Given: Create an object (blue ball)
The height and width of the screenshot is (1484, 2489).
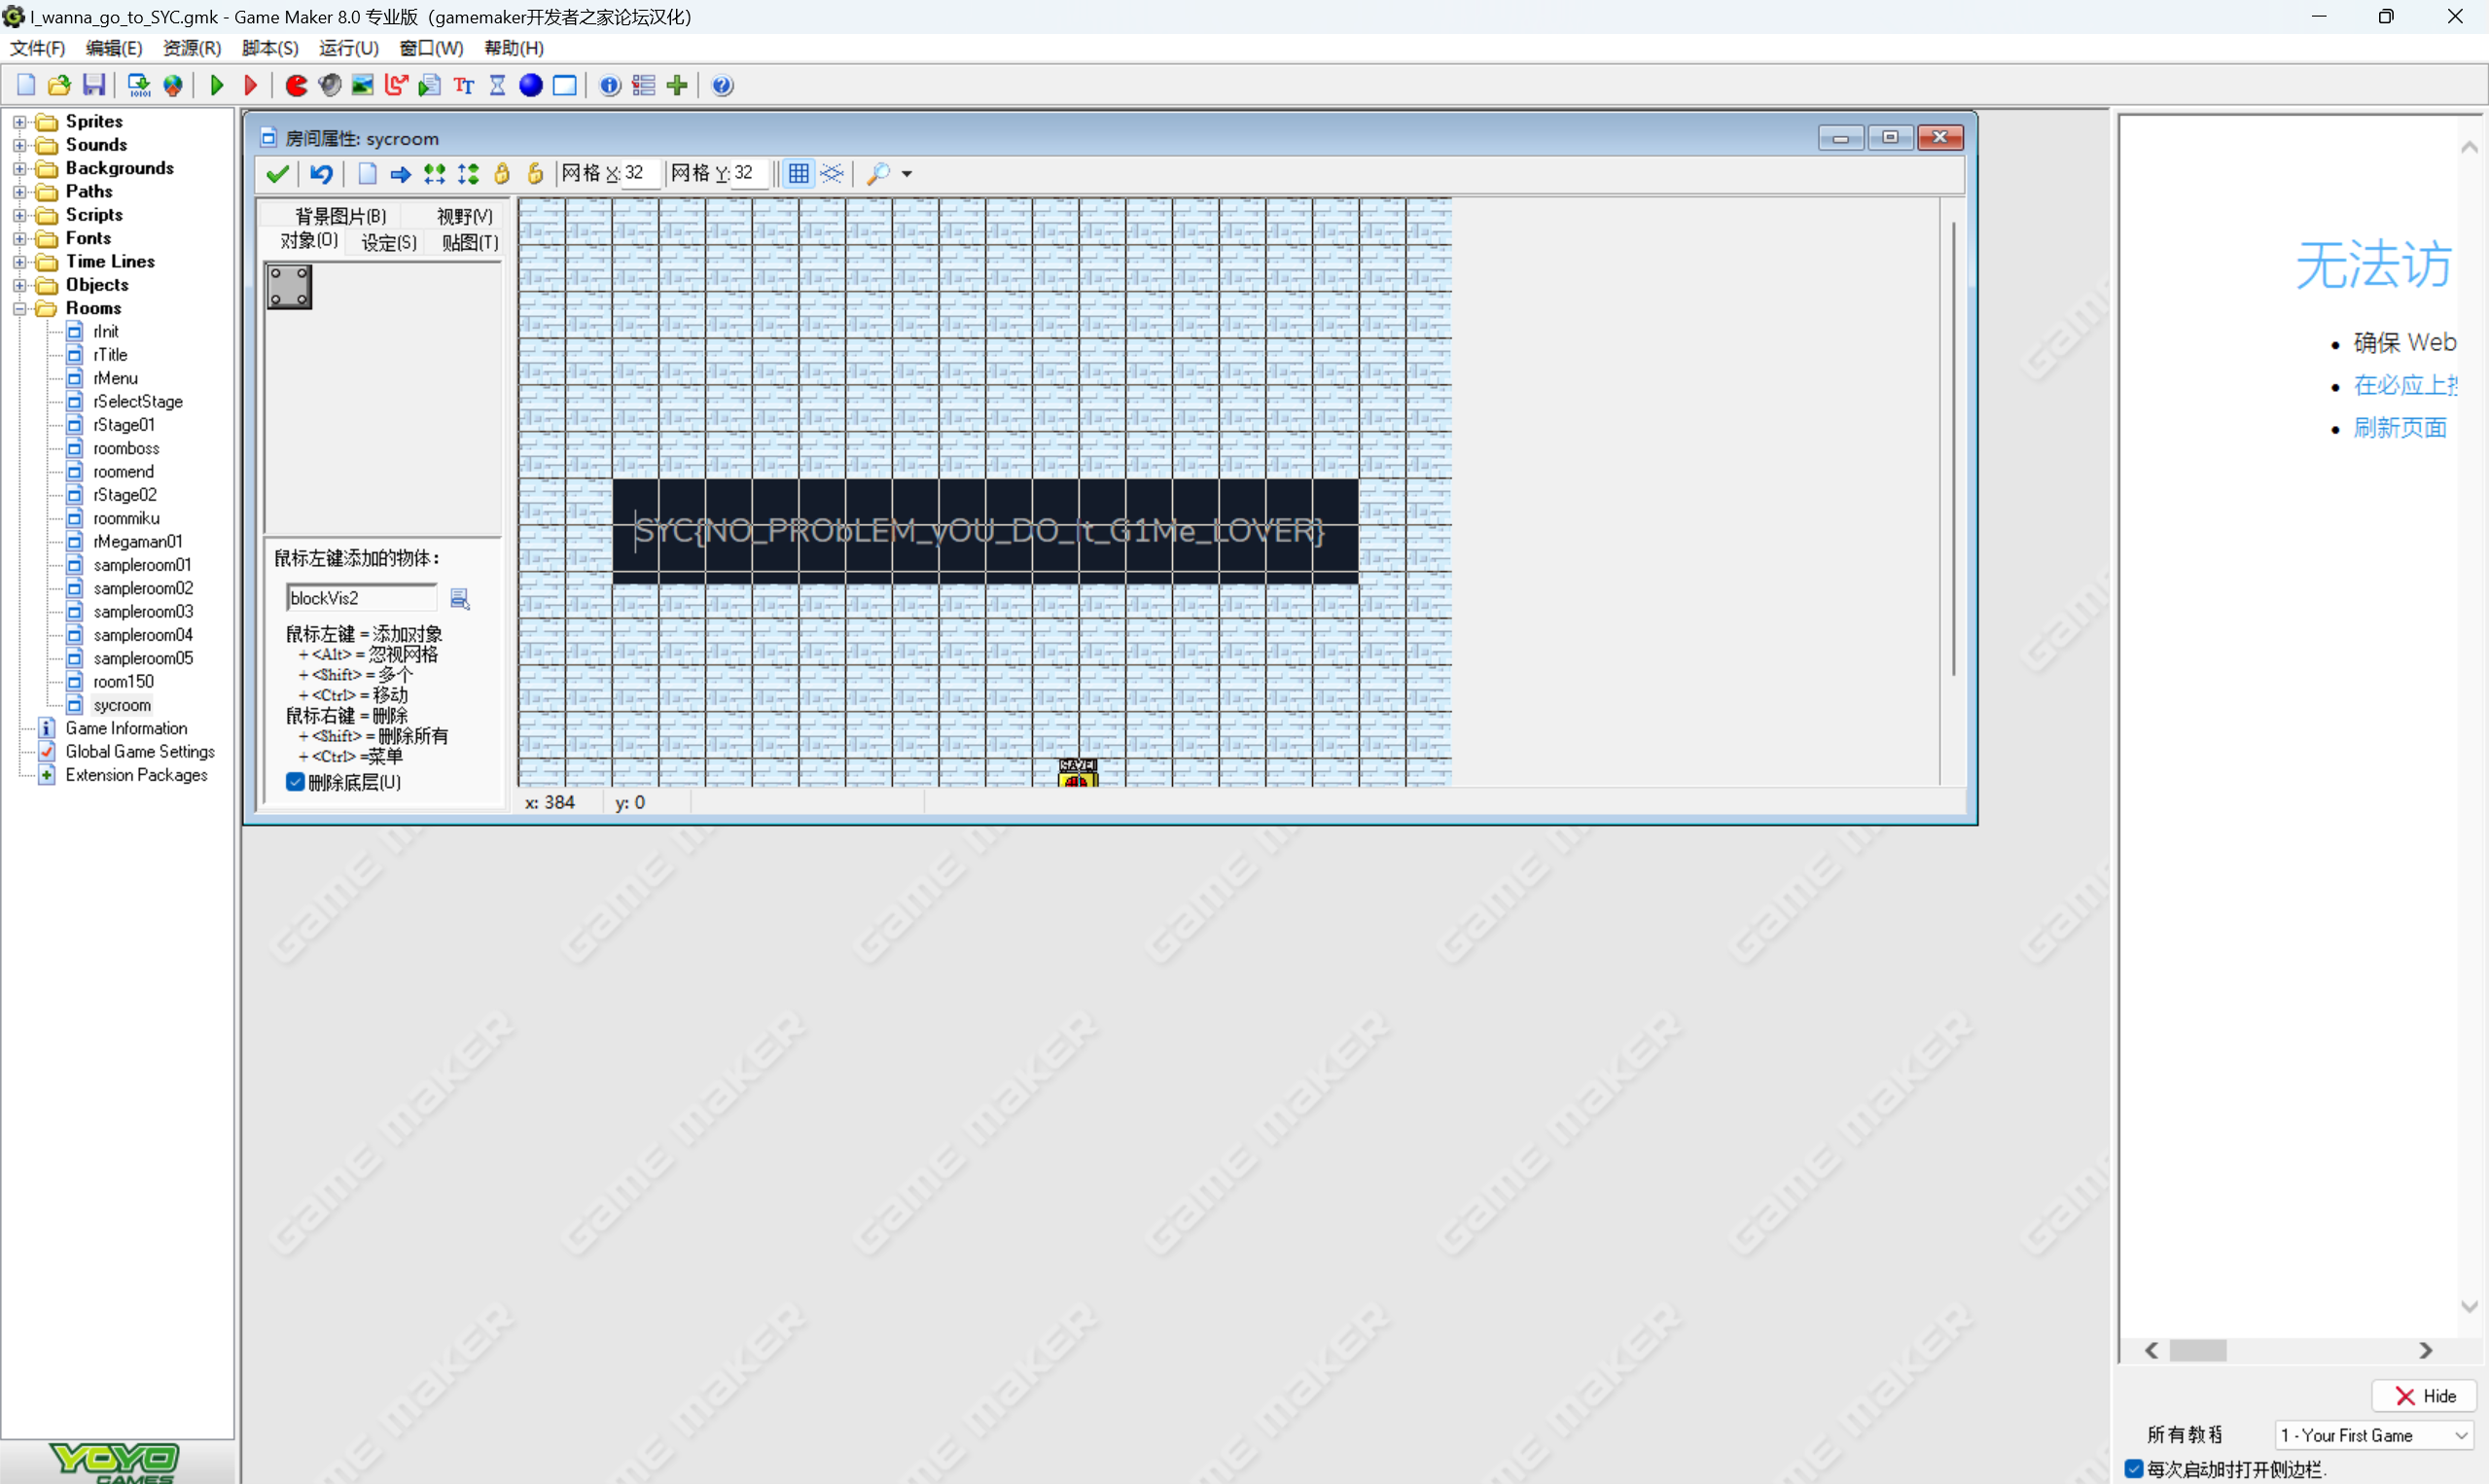Looking at the screenshot, I should pos(531,86).
